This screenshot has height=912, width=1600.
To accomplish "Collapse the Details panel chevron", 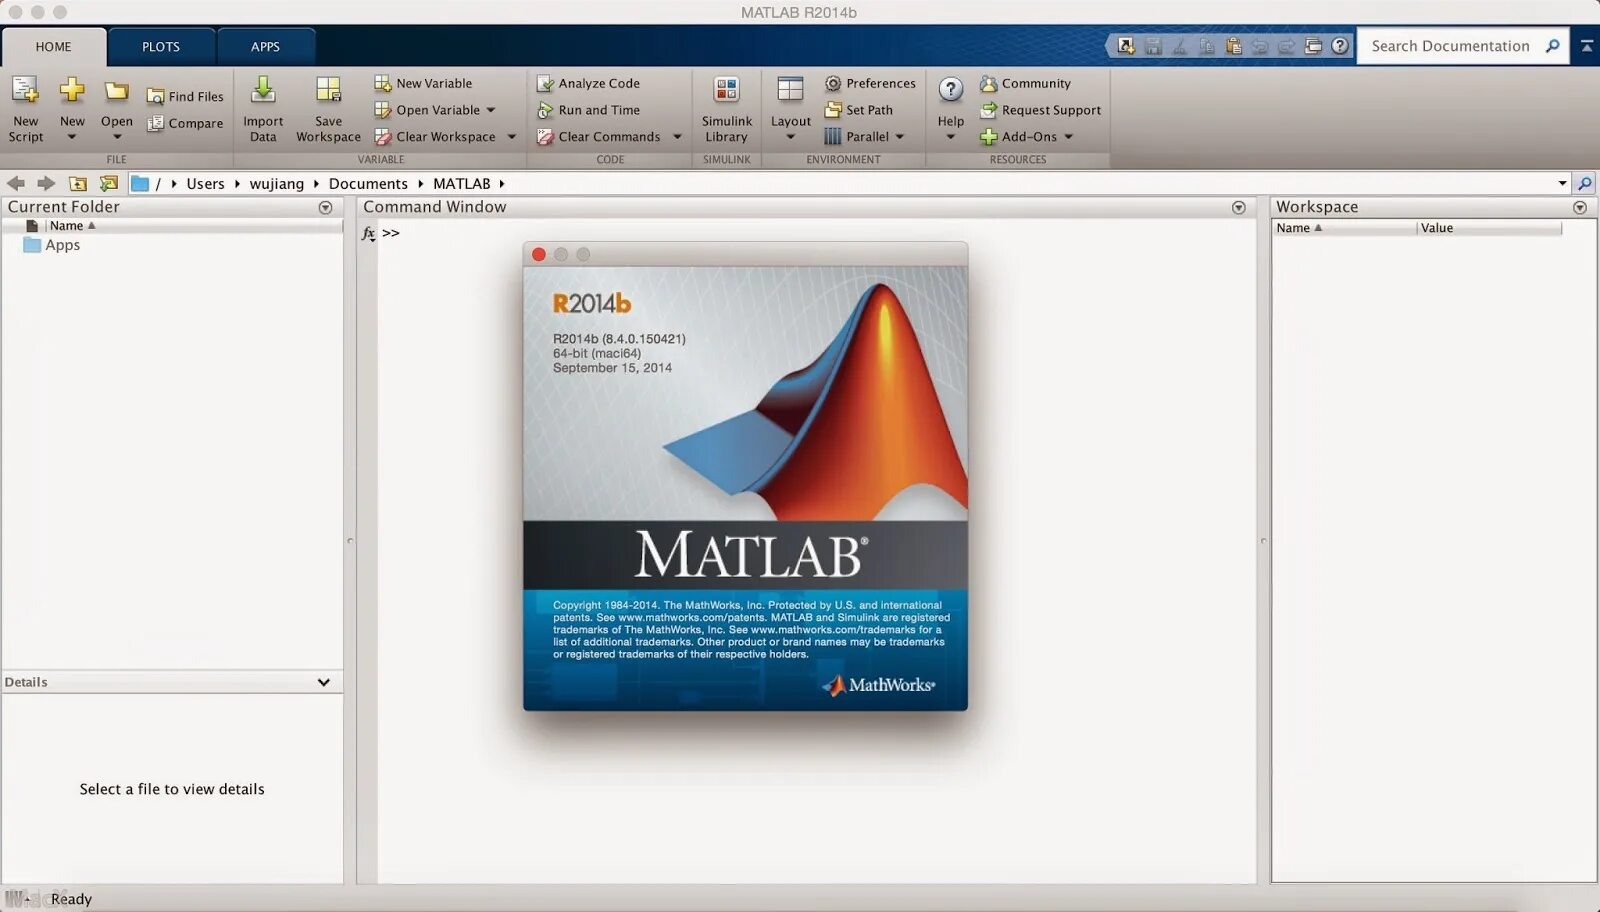I will click(323, 682).
